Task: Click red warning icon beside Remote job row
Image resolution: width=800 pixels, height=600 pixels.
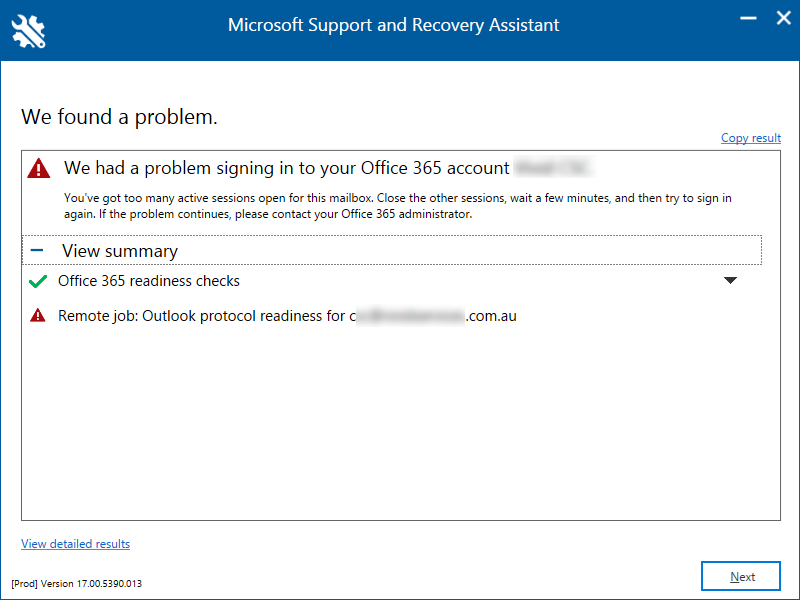Action: (x=38, y=316)
